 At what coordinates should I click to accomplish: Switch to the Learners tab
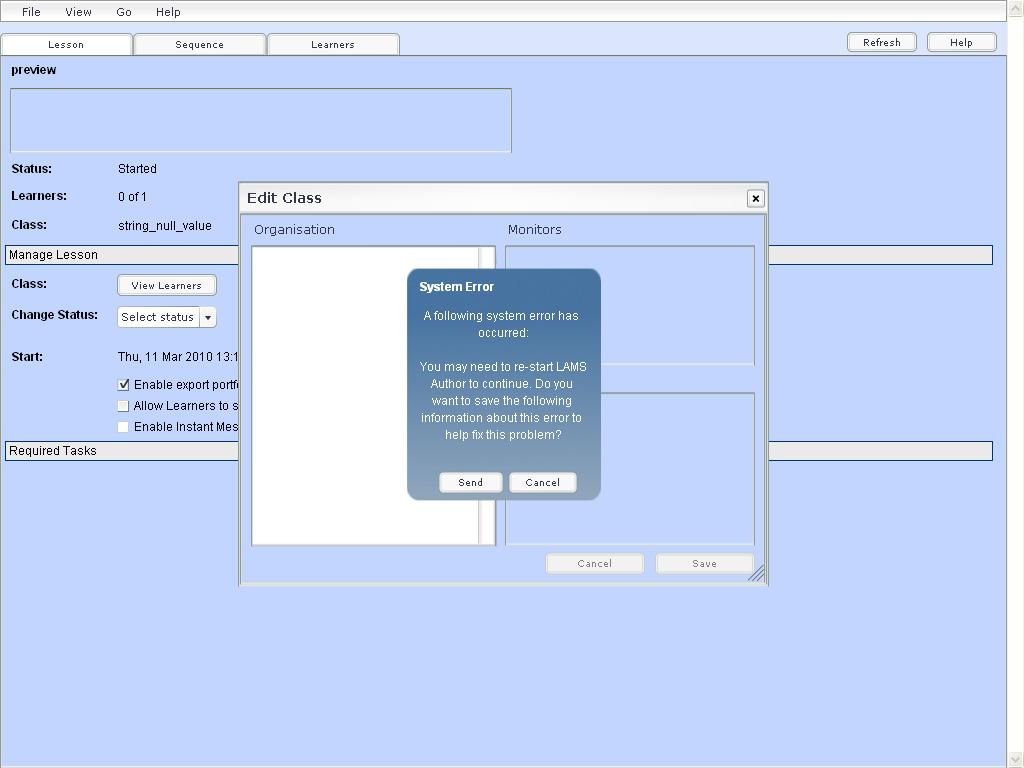(333, 44)
